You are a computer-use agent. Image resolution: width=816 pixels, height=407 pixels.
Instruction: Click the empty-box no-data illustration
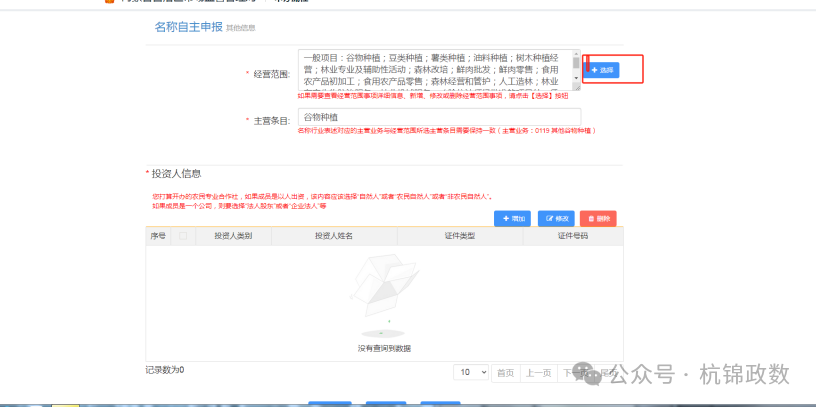(384, 296)
